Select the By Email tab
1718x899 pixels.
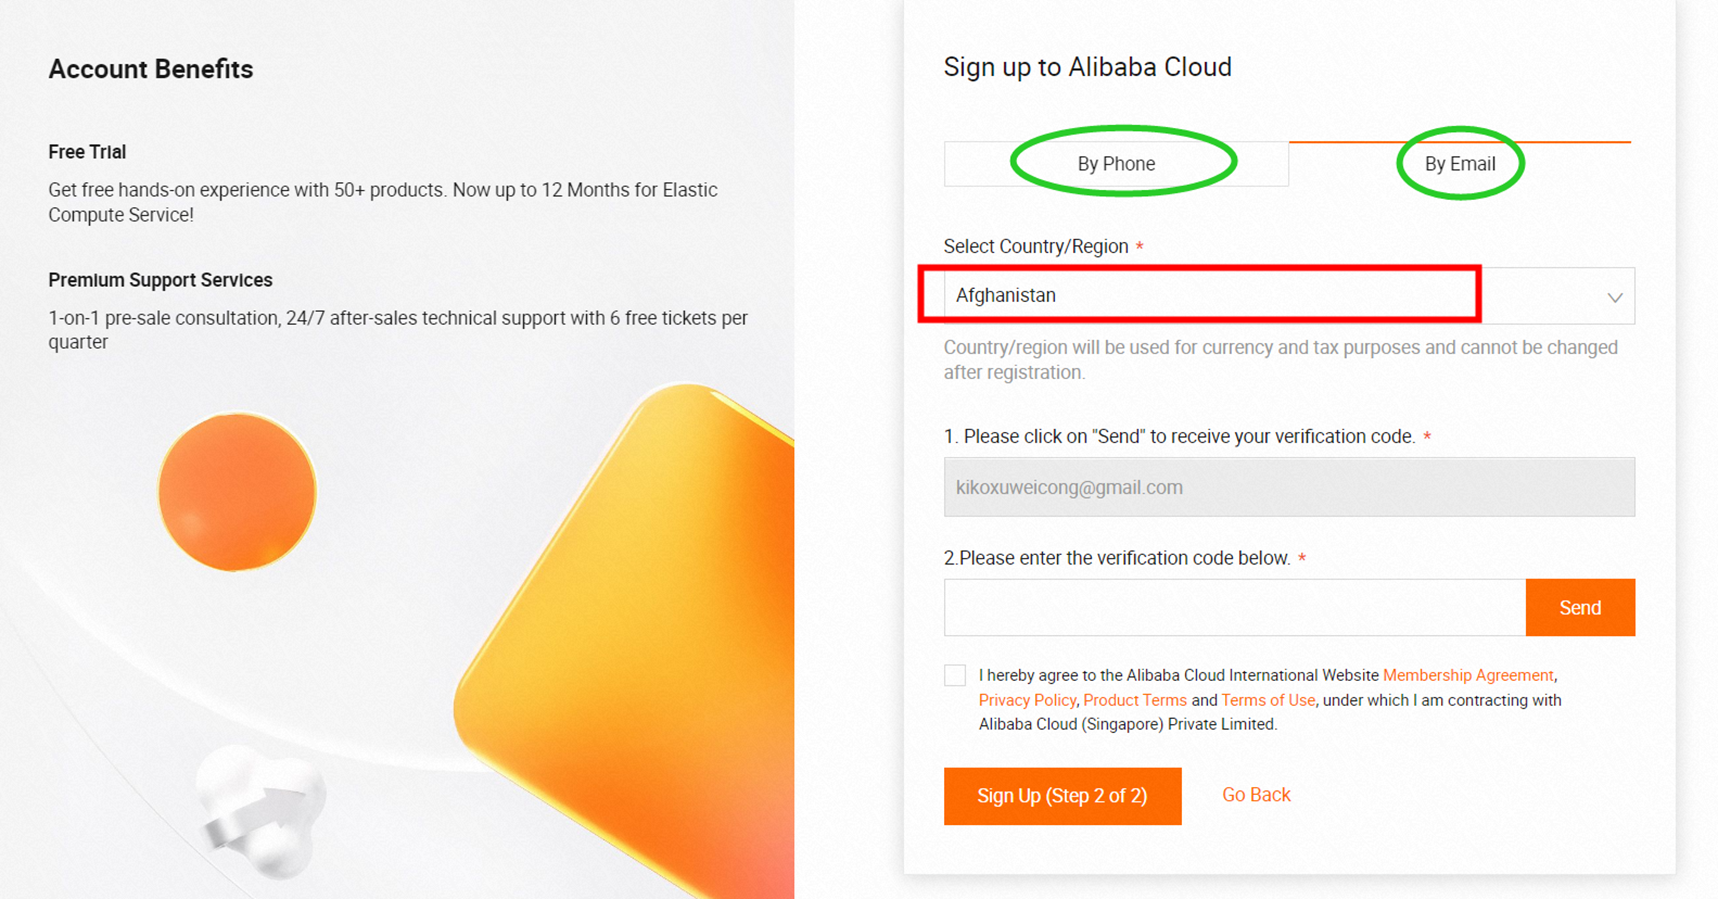[x=1459, y=164]
